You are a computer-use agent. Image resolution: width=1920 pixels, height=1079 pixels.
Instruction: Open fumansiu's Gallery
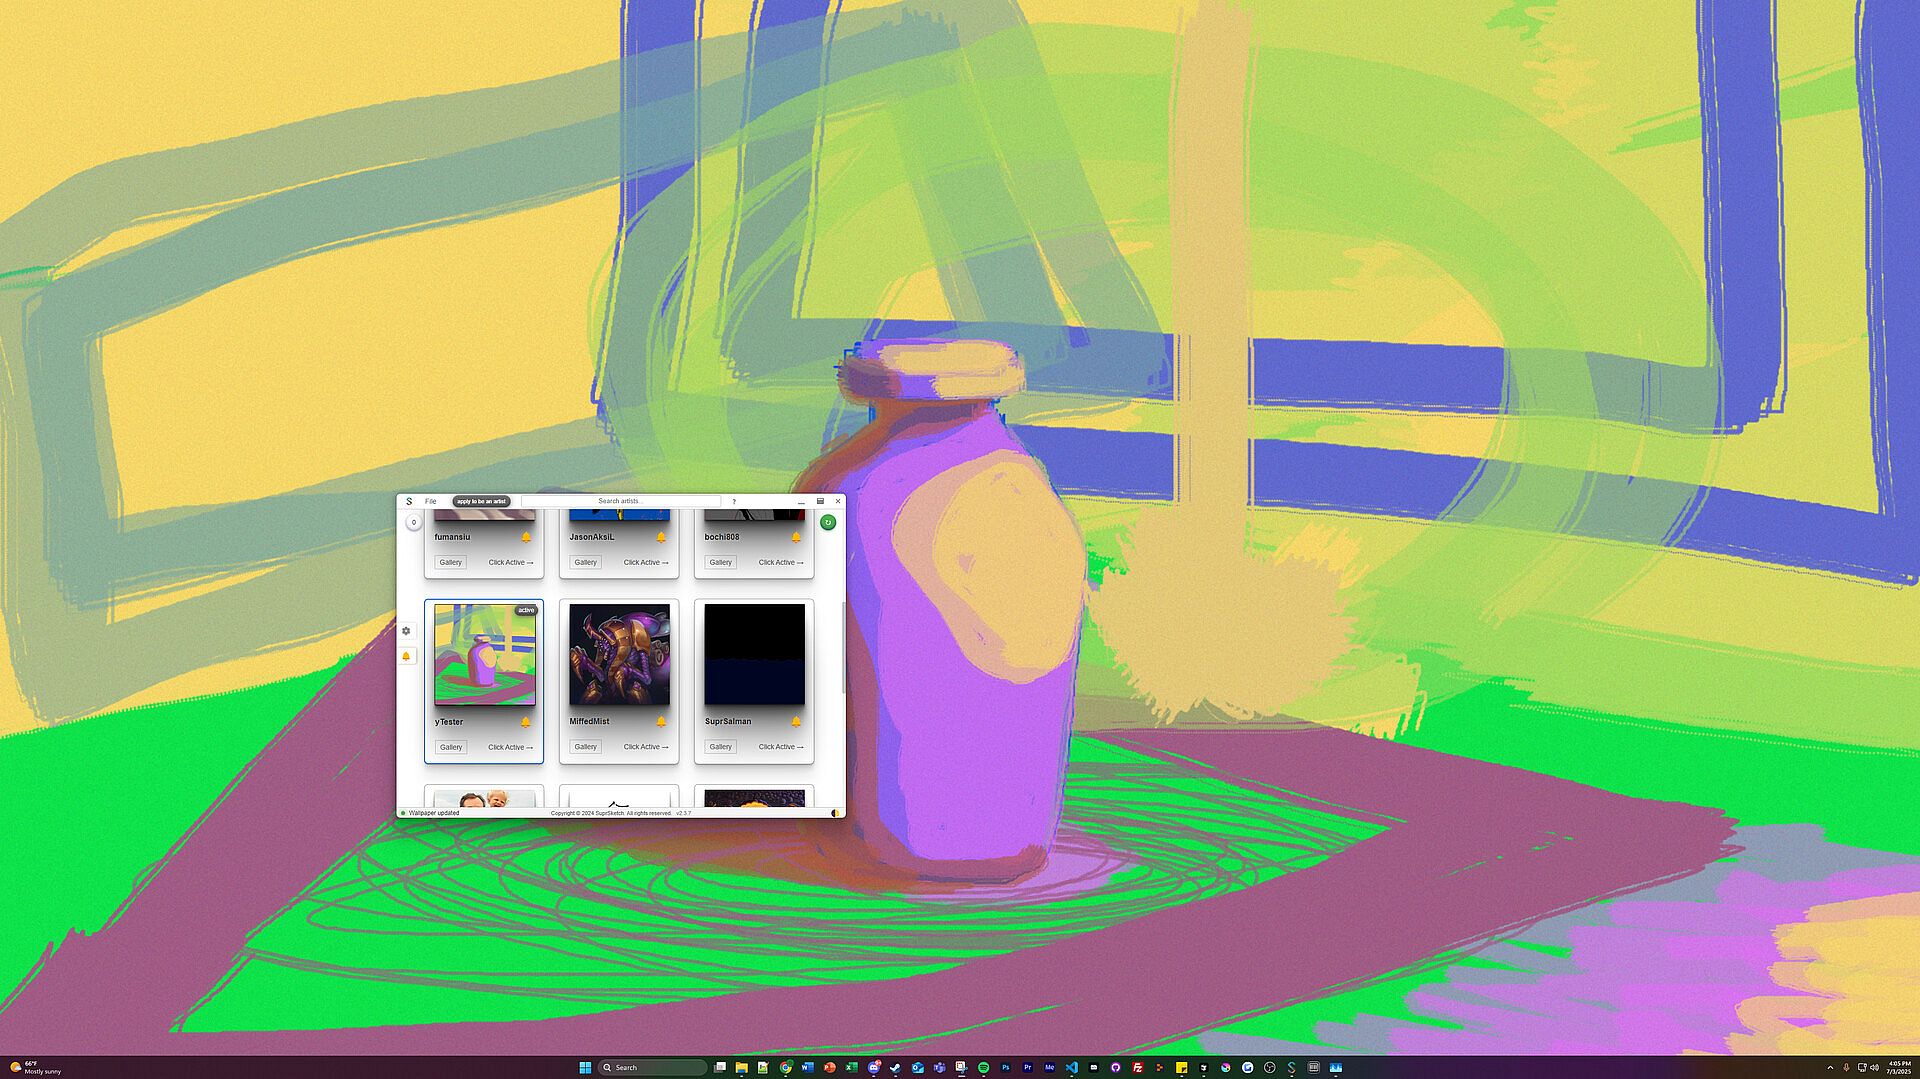click(451, 562)
